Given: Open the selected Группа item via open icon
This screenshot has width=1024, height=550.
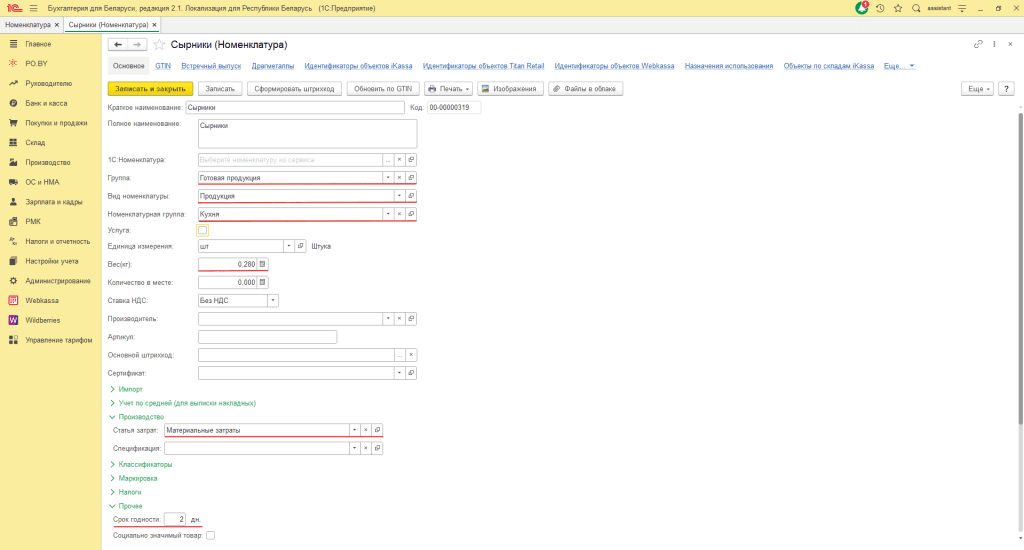Looking at the screenshot, I should coord(411,177).
